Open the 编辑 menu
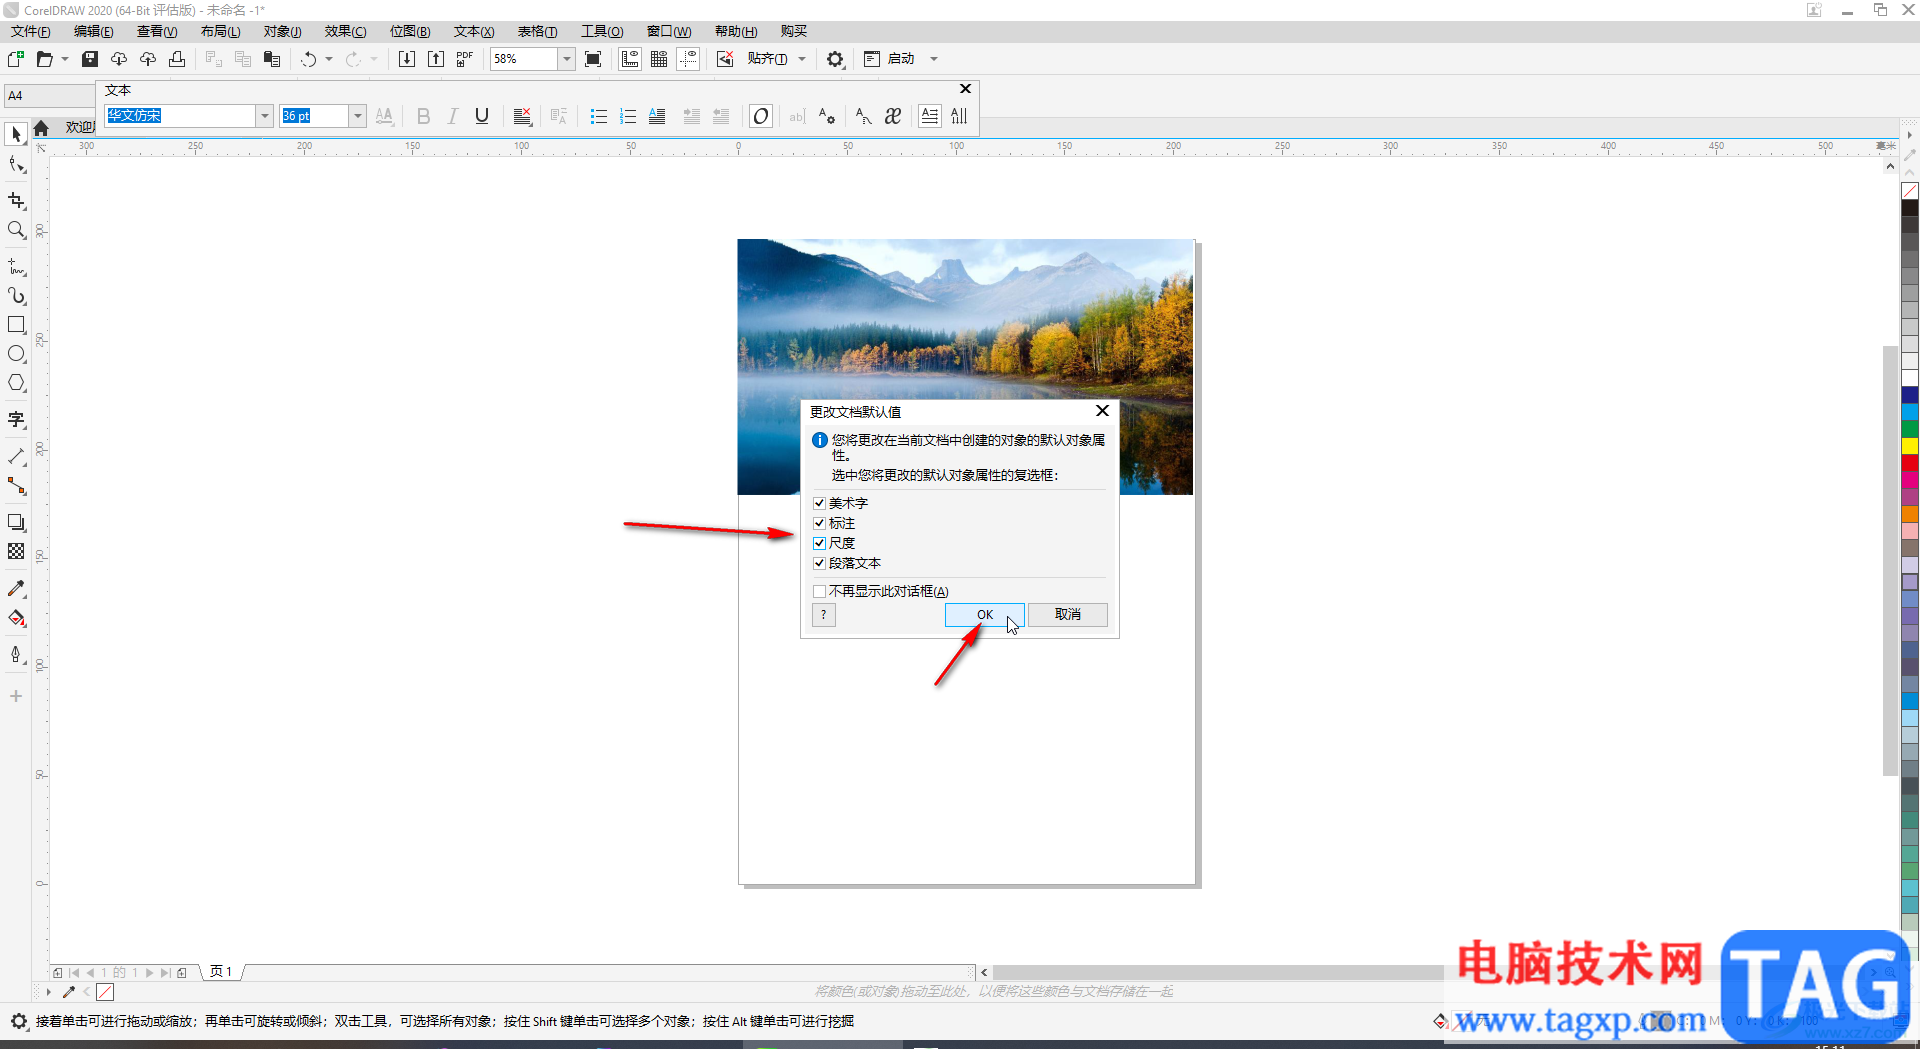This screenshot has height=1049, width=1920. tap(93, 32)
